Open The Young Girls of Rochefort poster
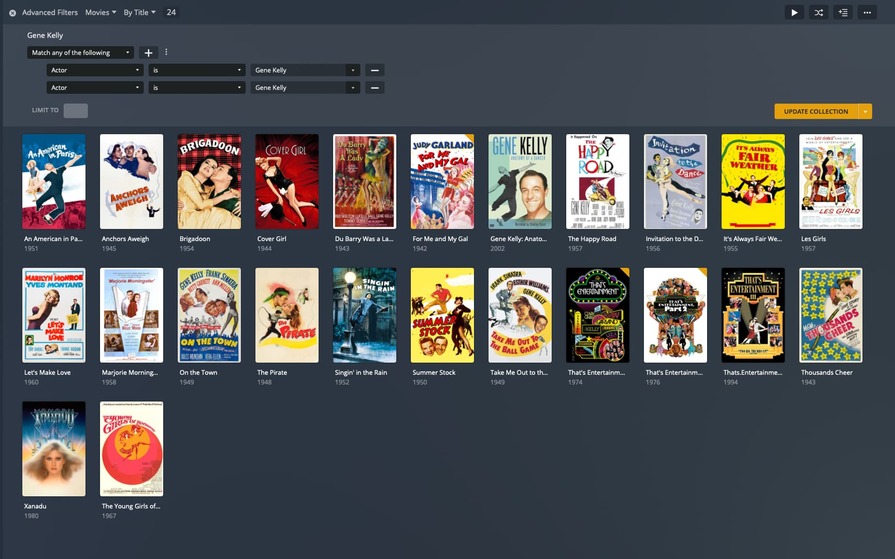 (131, 449)
